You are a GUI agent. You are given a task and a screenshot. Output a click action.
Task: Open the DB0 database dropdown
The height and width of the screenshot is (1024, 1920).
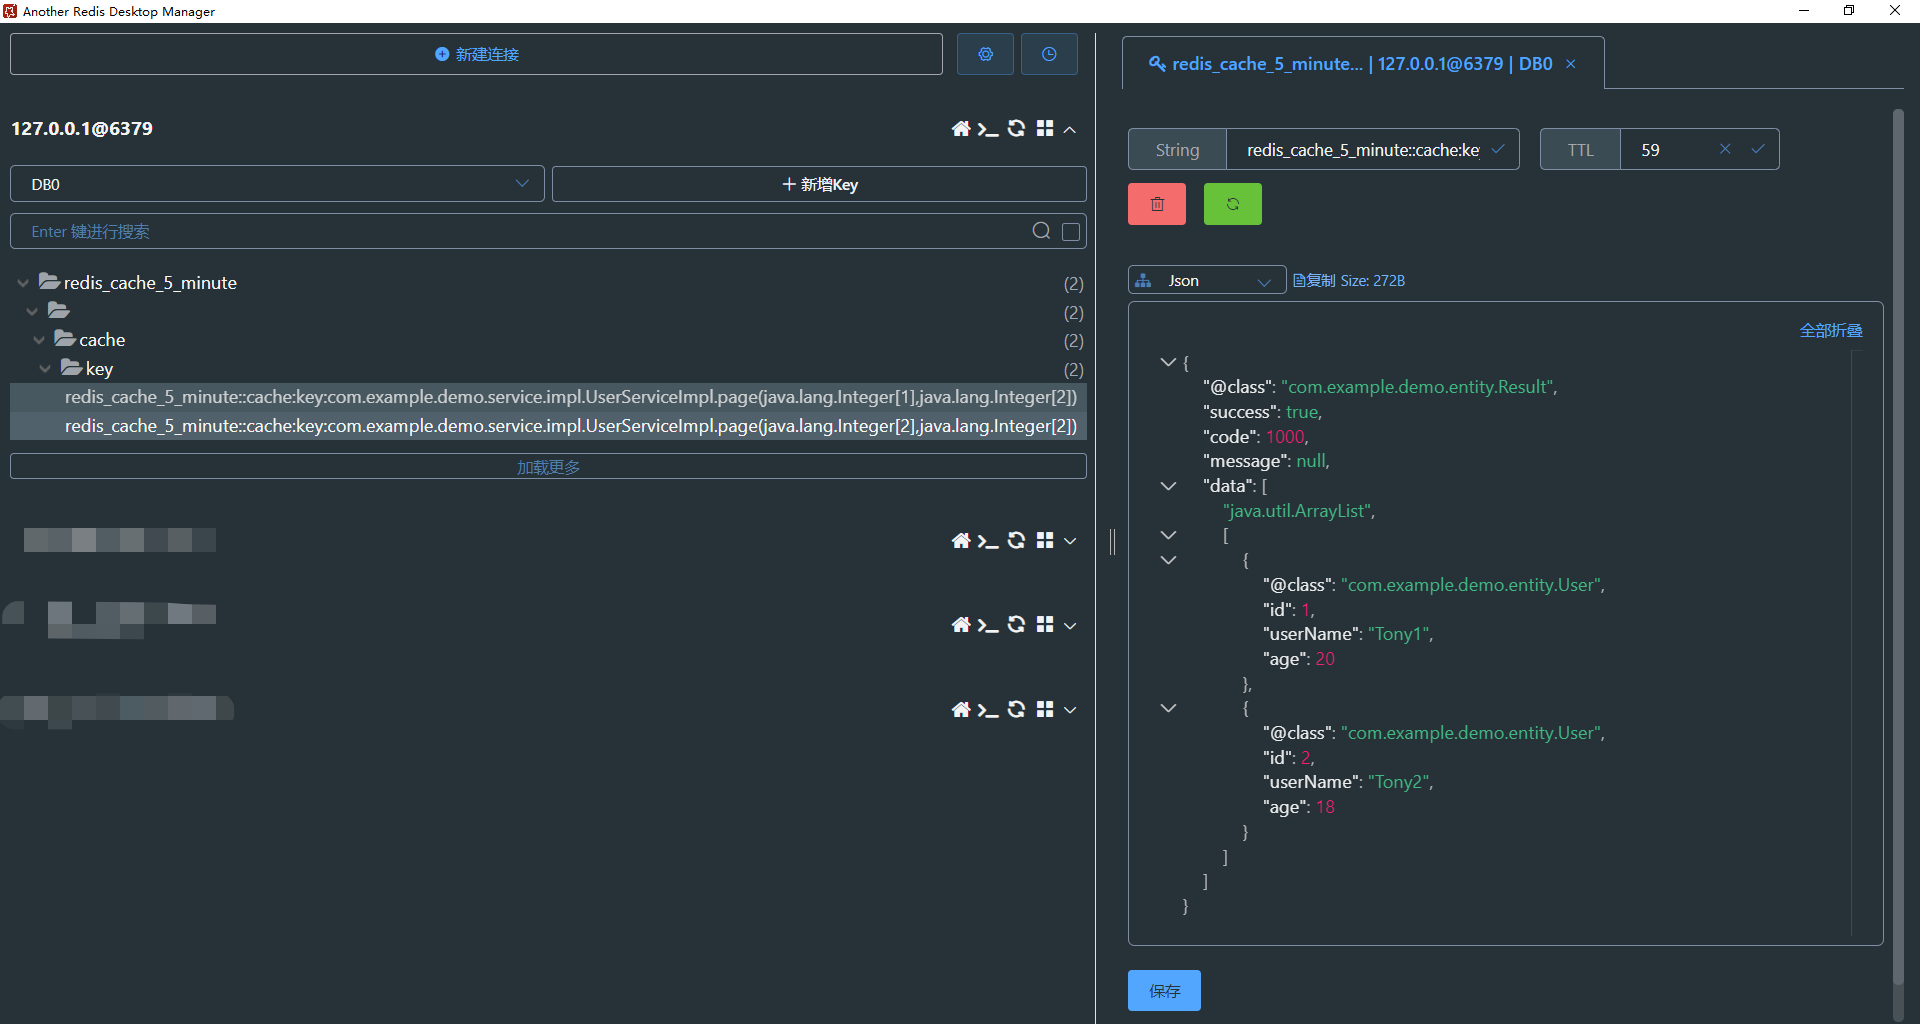coord(277,184)
